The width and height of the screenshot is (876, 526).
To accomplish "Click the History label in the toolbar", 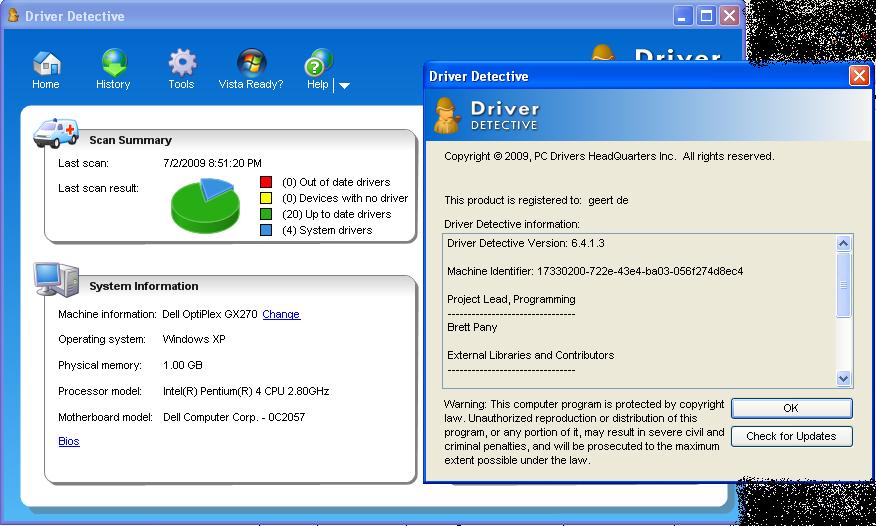I will [x=113, y=84].
